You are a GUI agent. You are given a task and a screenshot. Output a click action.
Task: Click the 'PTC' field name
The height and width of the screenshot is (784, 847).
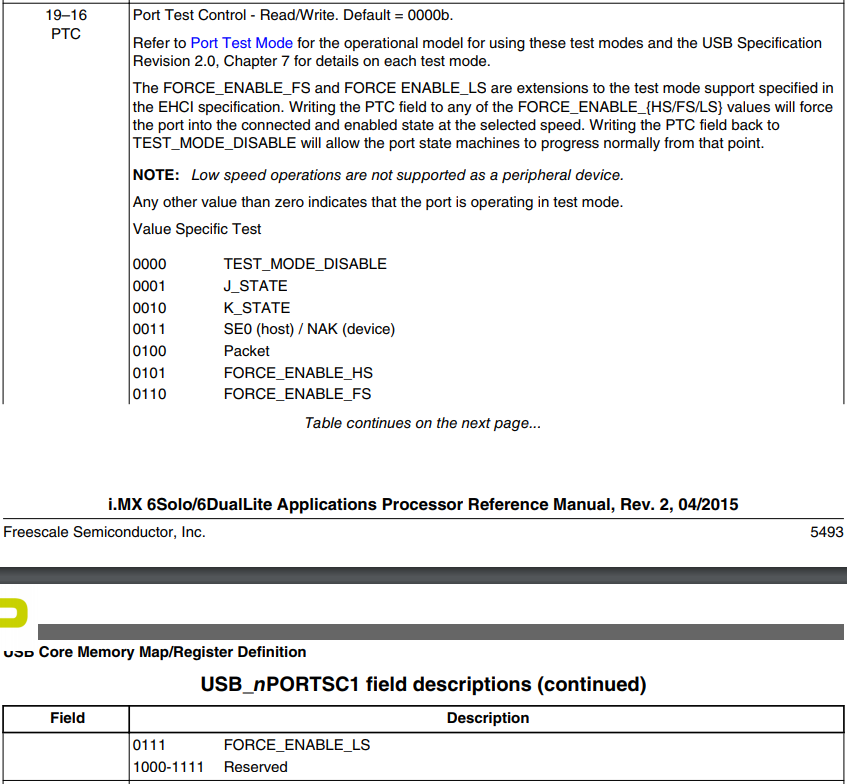[66, 34]
